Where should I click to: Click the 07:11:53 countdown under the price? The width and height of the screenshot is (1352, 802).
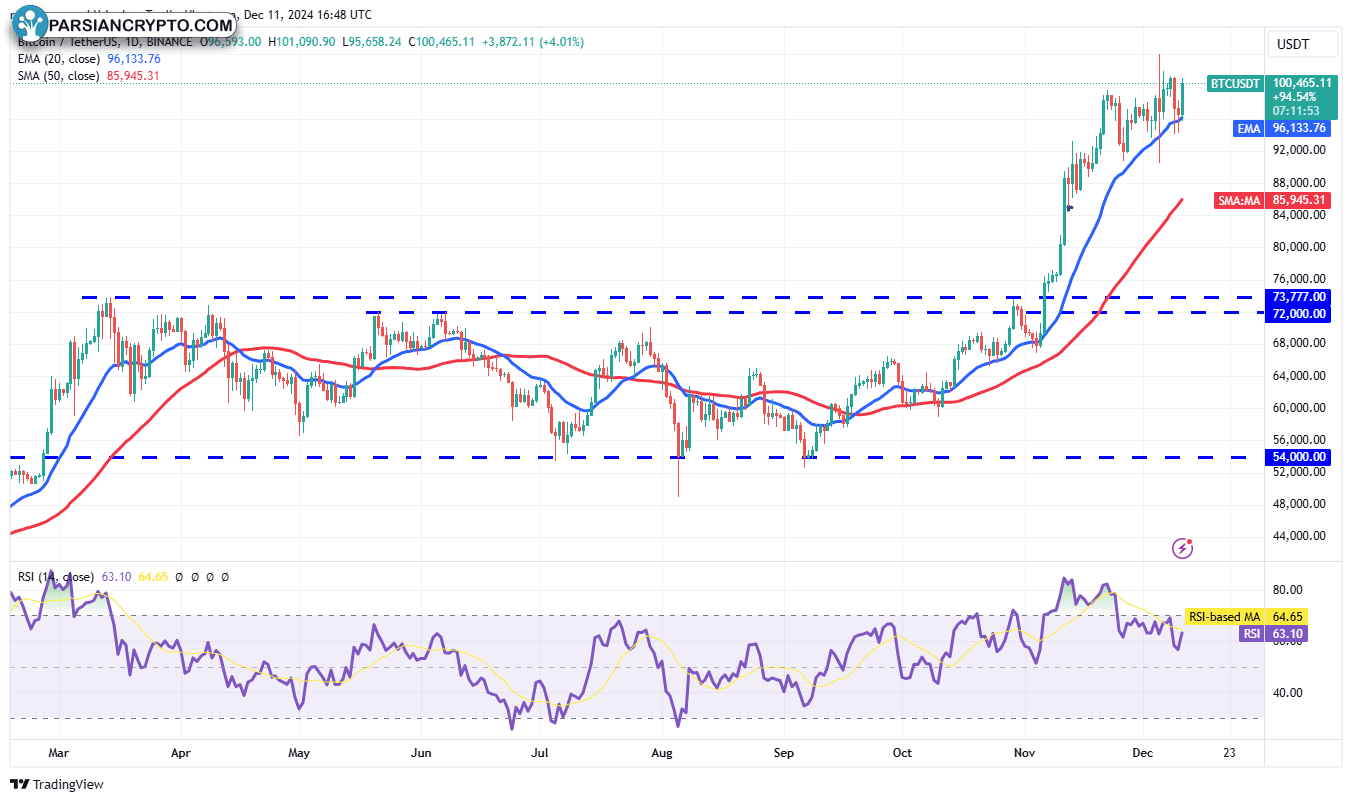(1295, 111)
